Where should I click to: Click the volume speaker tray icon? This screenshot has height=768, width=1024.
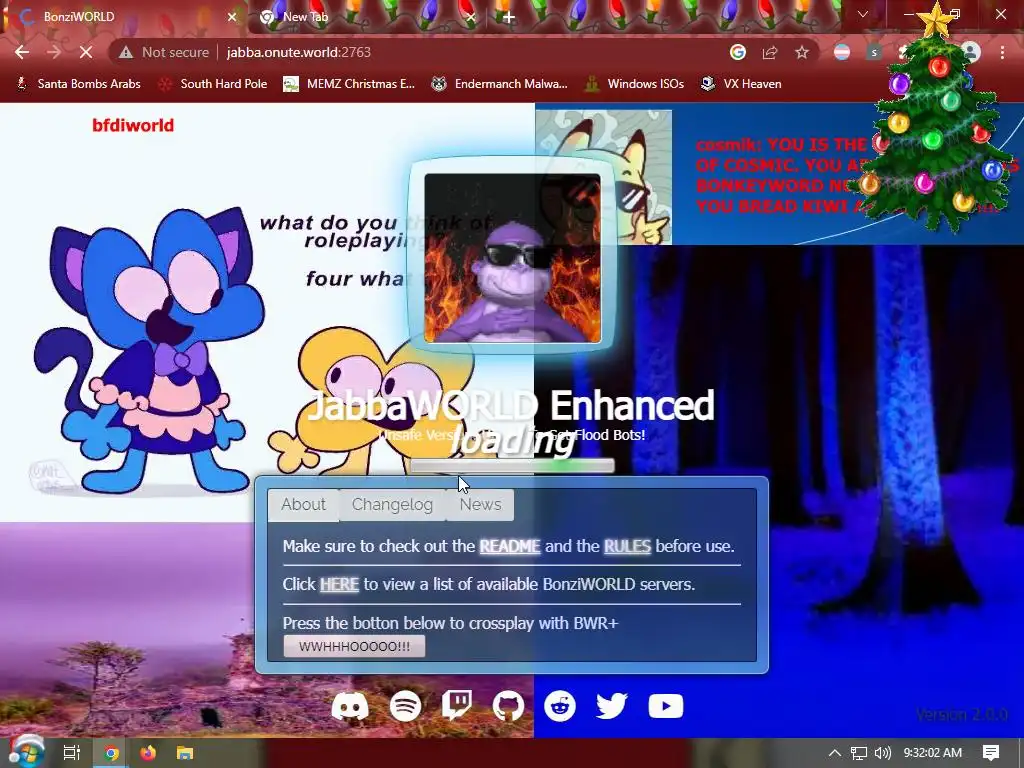(882, 753)
